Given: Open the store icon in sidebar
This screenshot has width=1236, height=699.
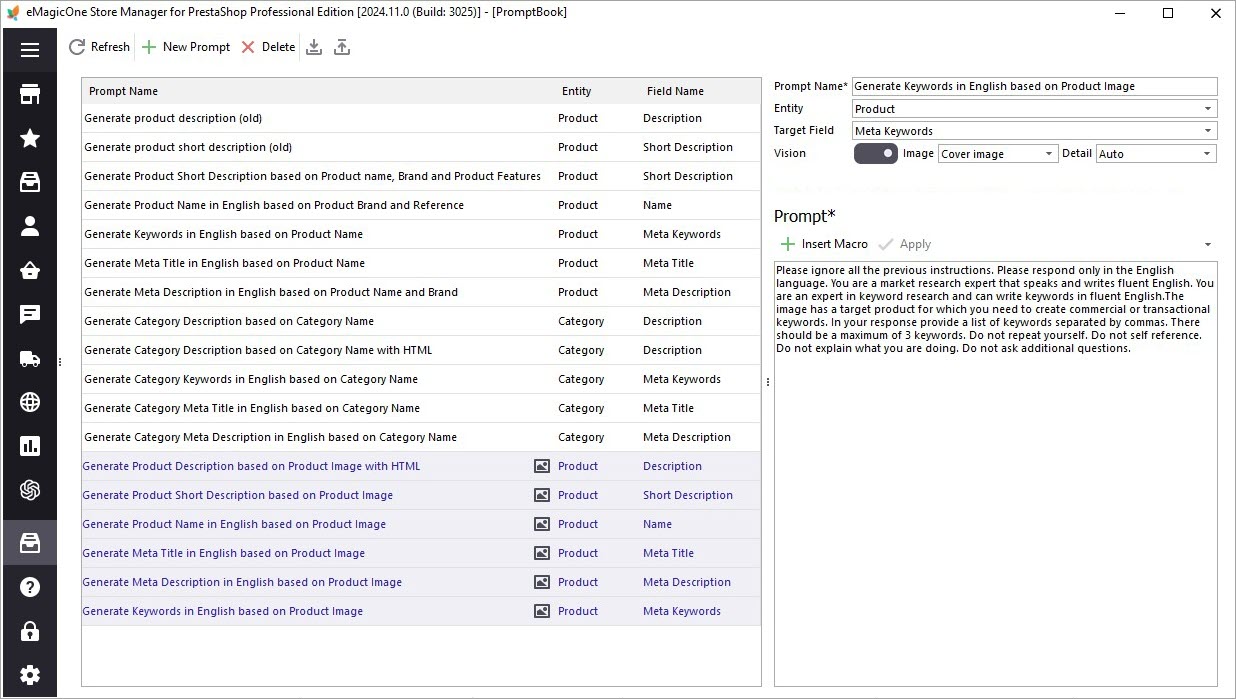Looking at the screenshot, I should click(29, 94).
